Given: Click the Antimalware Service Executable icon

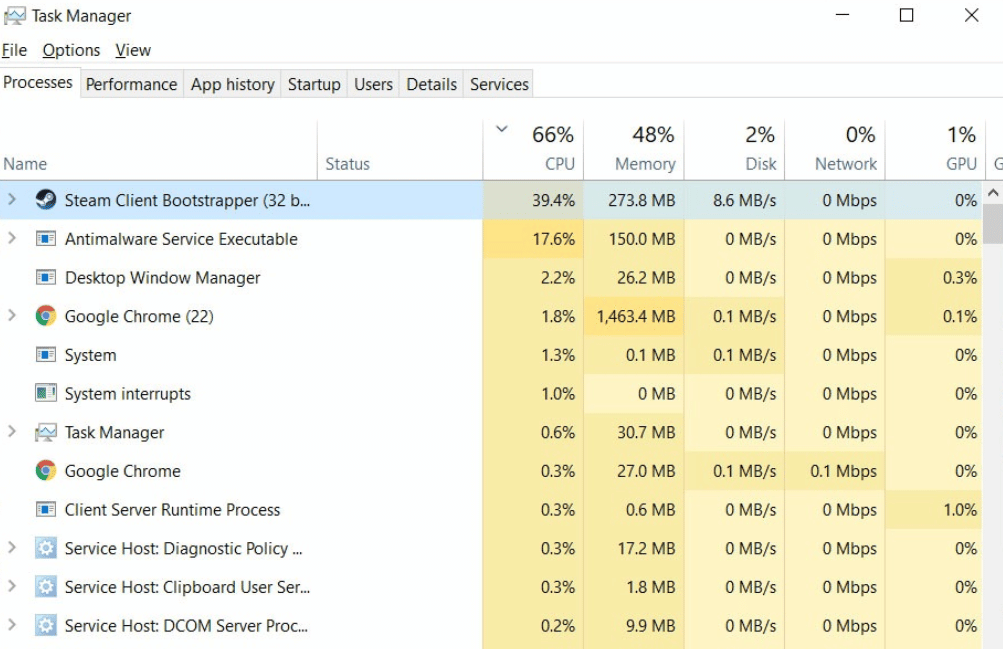Looking at the screenshot, I should pos(45,238).
